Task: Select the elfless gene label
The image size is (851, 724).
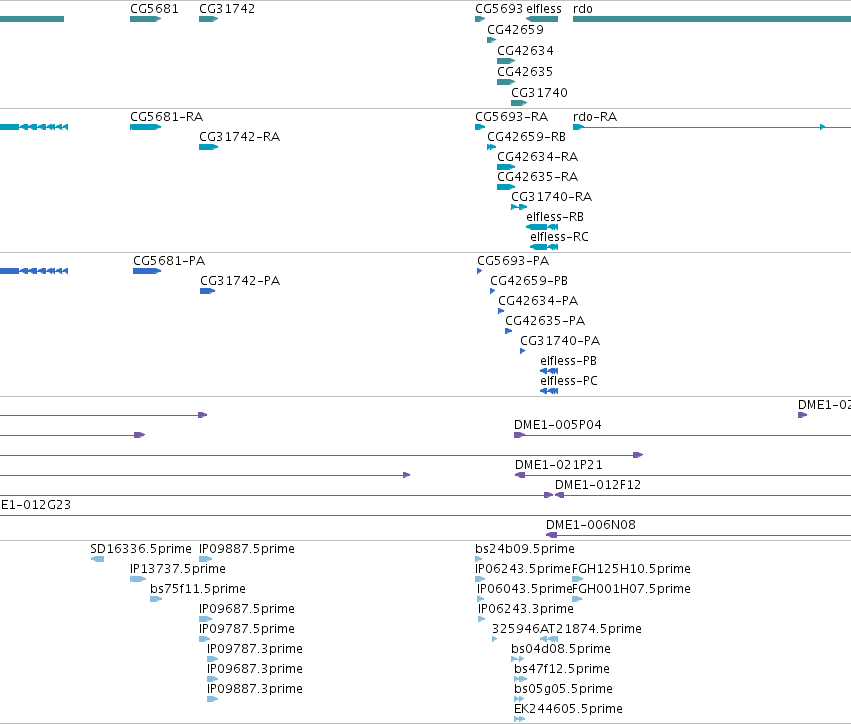Action: point(544,9)
